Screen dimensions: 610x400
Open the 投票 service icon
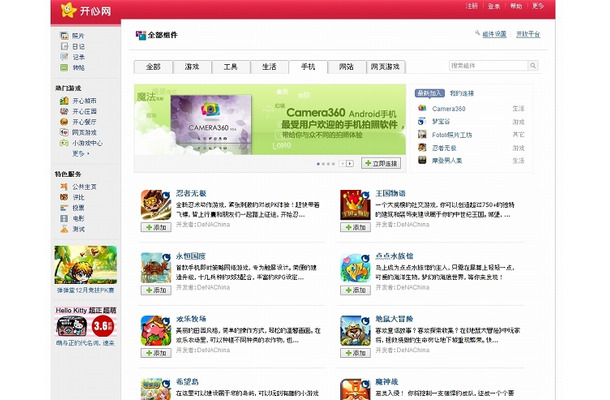click(x=64, y=208)
